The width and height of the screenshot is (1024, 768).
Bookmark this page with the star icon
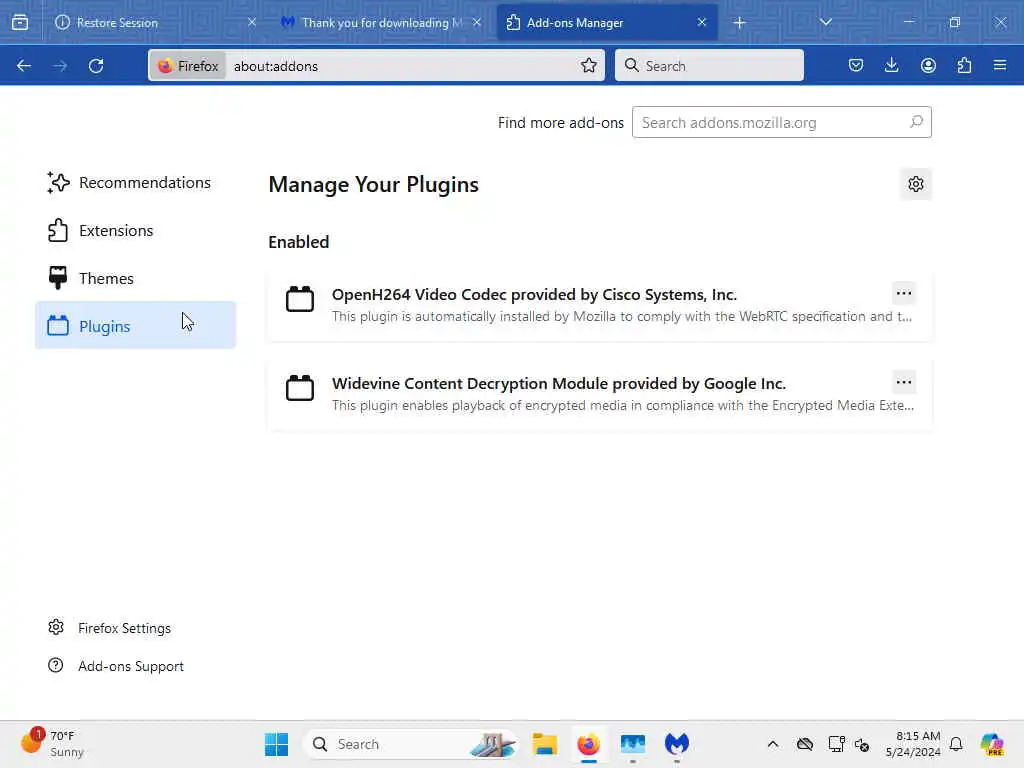pos(588,65)
